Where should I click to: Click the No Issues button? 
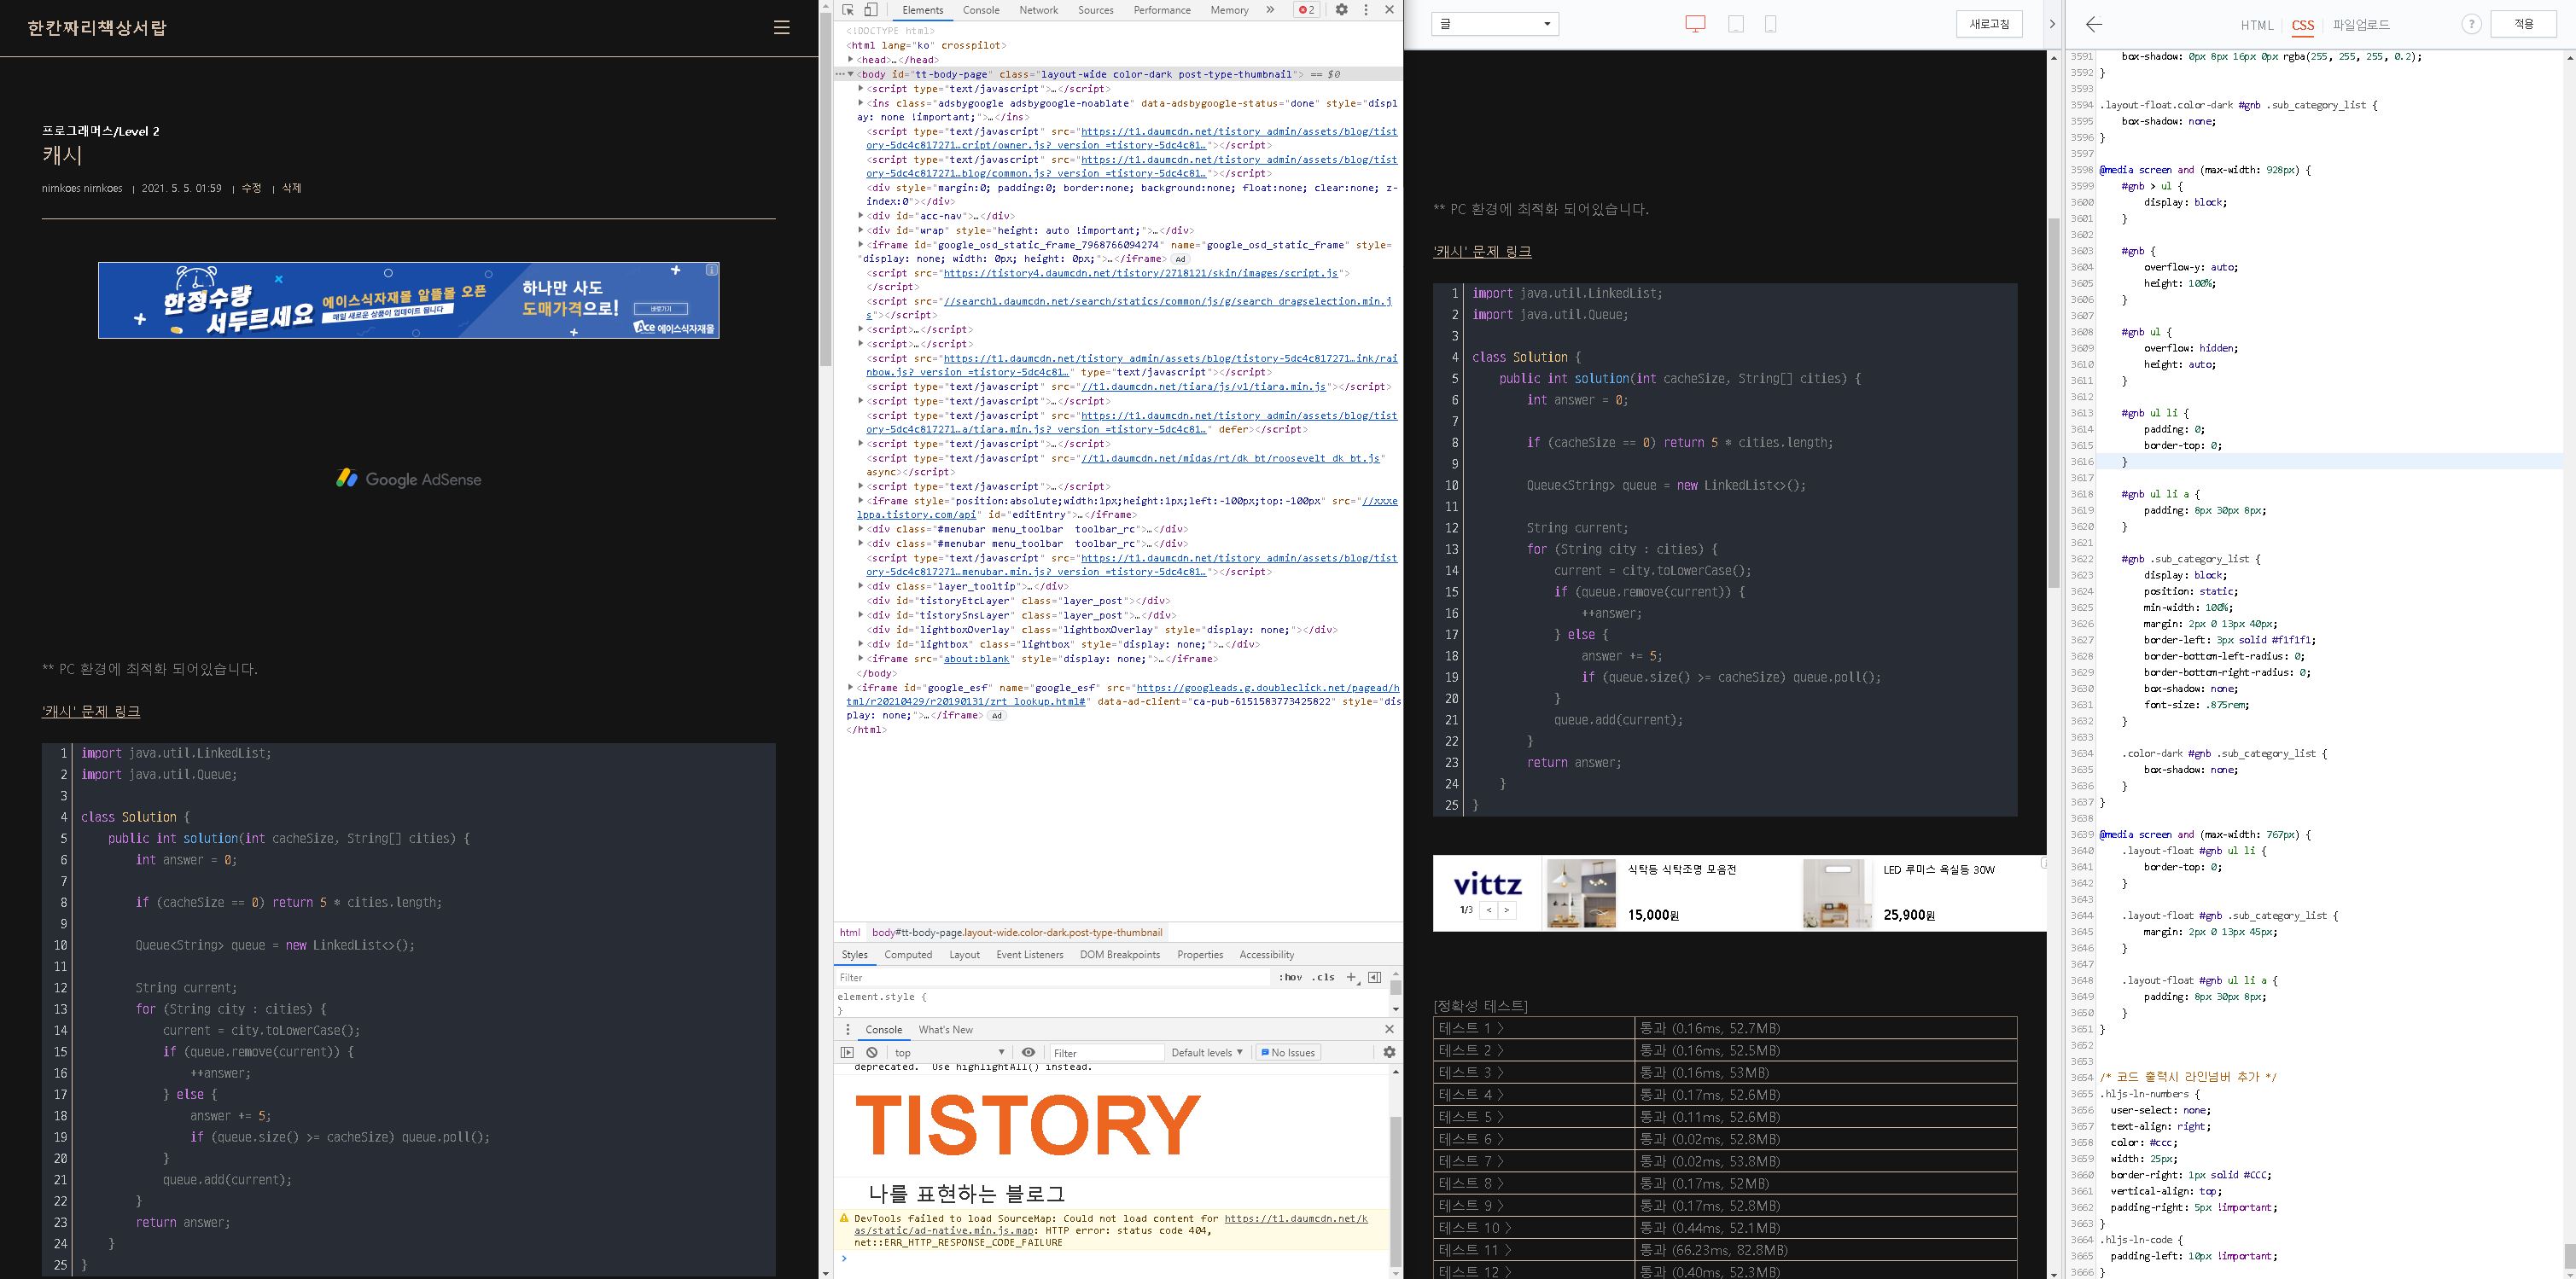[1288, 1052]
